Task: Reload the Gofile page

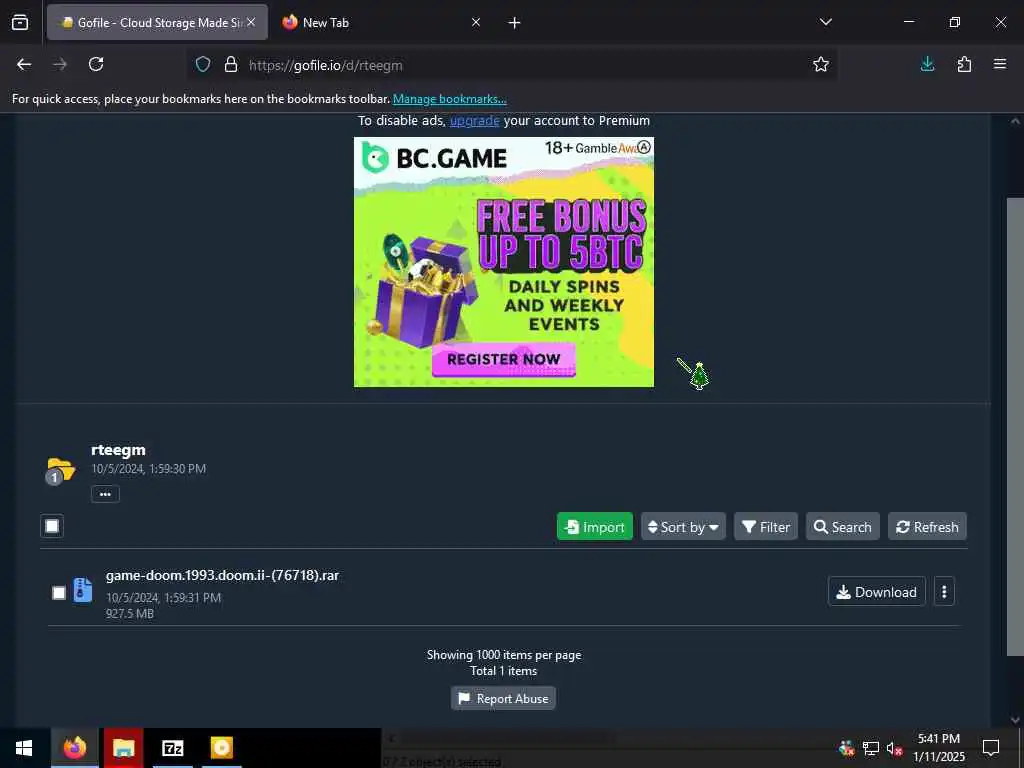Action: tap(96, 64)
